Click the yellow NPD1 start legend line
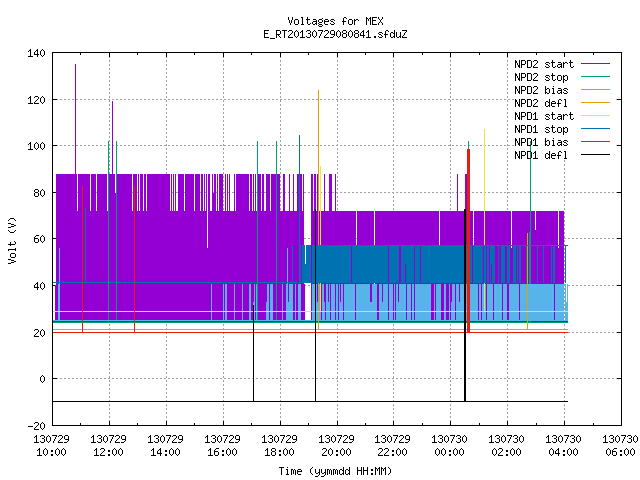Screen dimensions: 640x480 [595, 116]
